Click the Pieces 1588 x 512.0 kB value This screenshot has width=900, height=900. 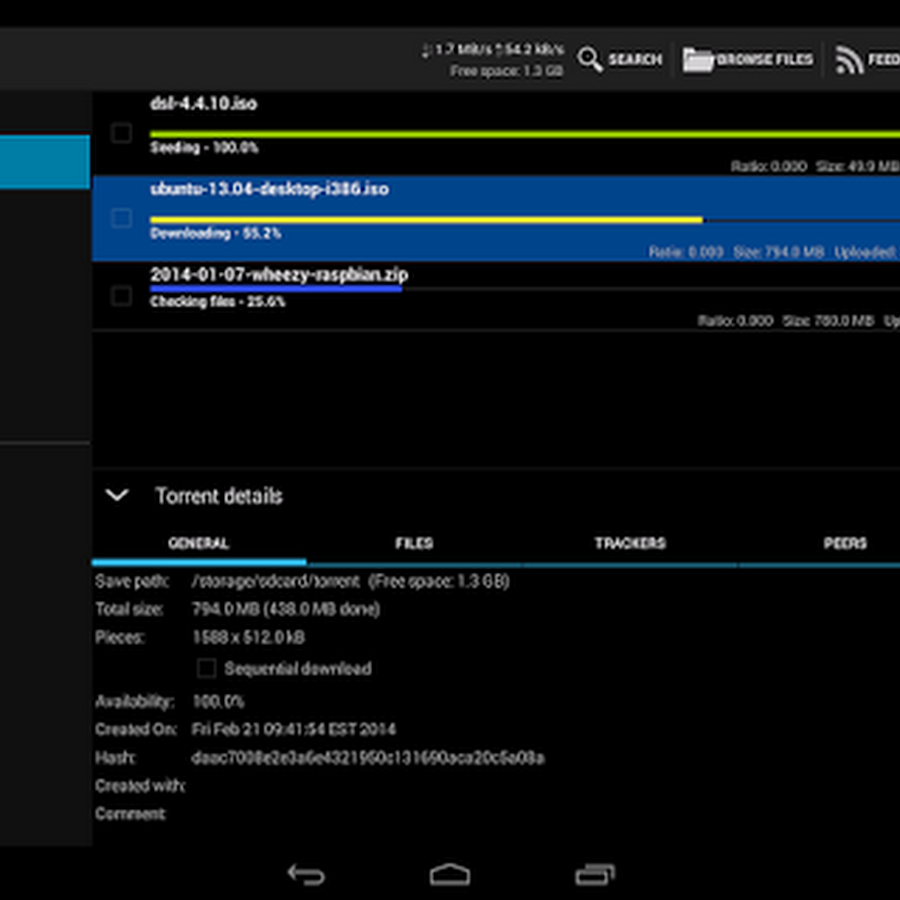(248, 637)
